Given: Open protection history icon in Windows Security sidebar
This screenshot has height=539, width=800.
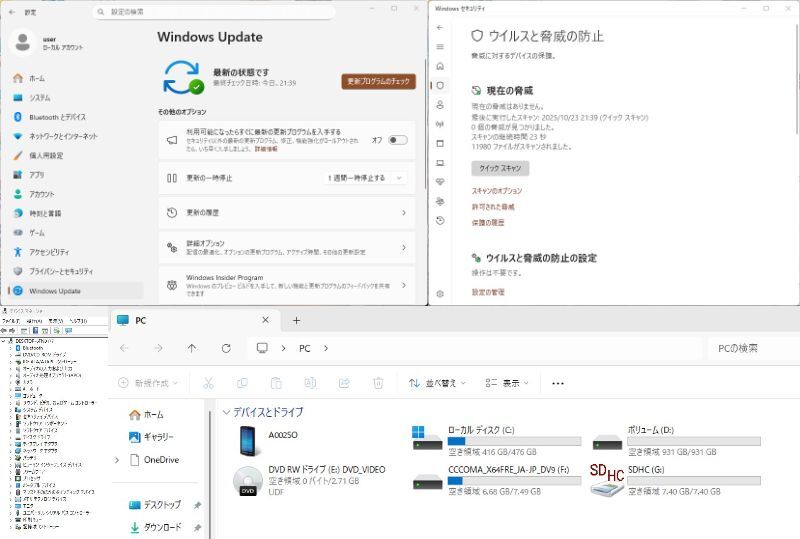Looking at the screenshot, I should [x=440, y=220].
